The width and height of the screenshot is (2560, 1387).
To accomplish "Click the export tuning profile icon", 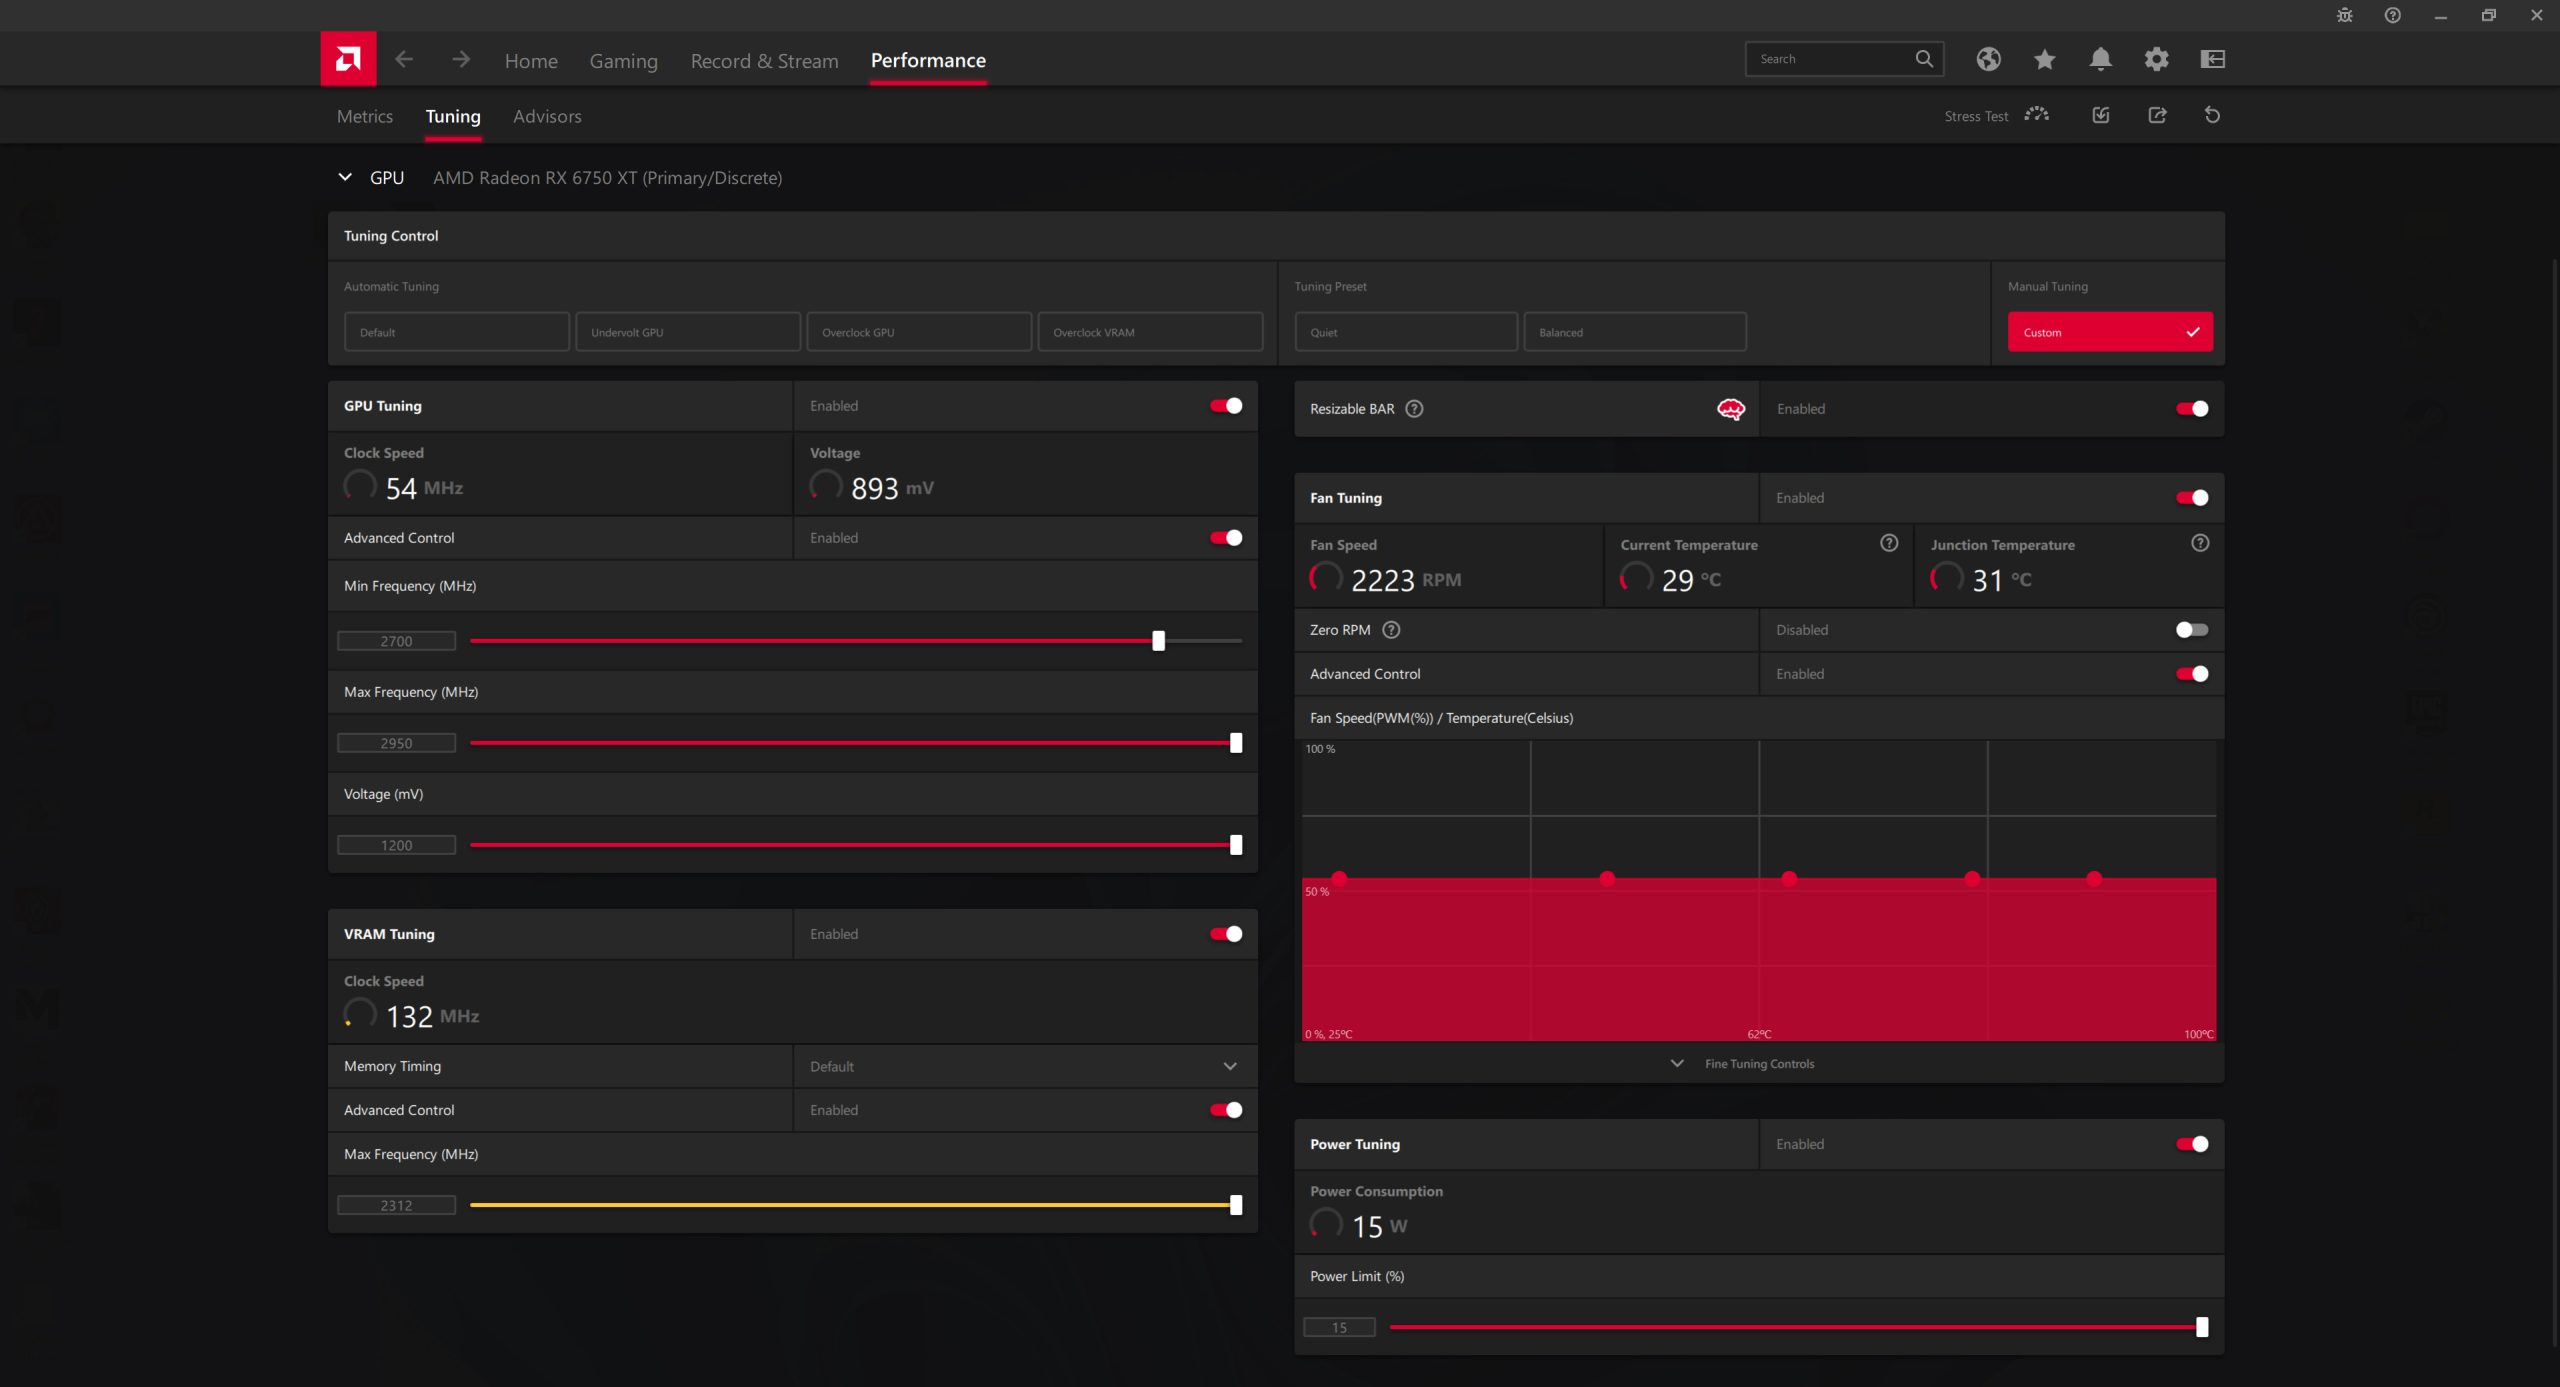I will click(2157, 115).
